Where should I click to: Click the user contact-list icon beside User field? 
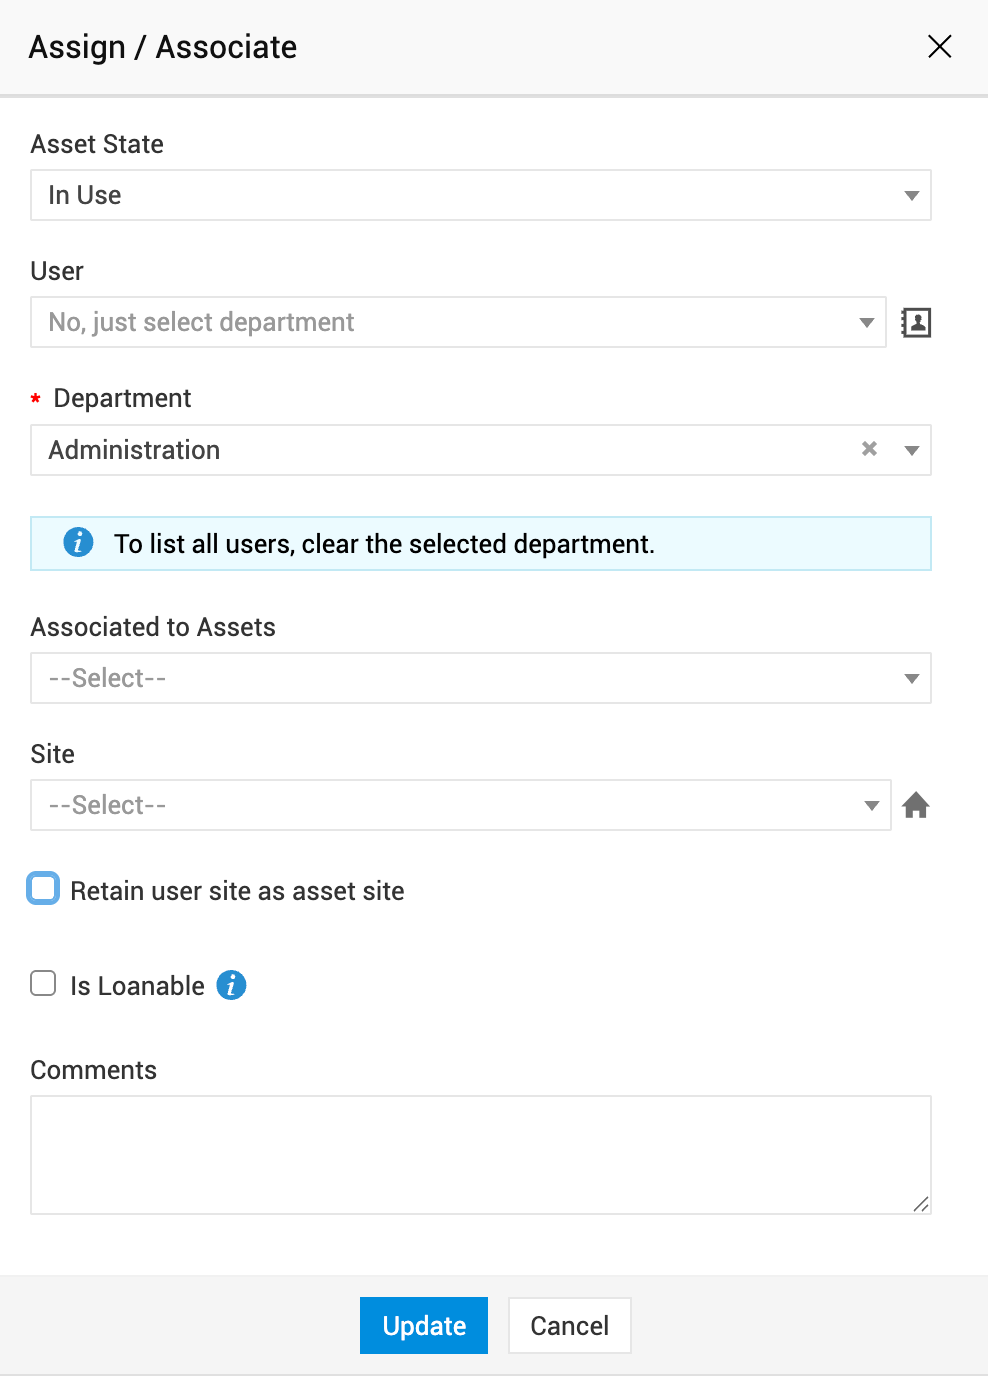pyautogui.click(x=916, y=322)
